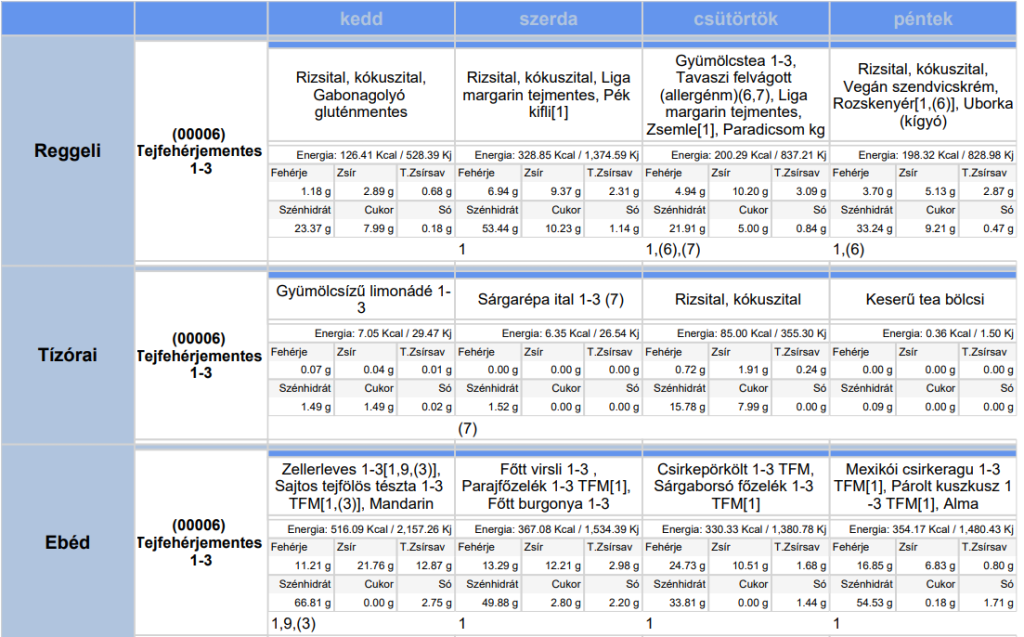Screen dimensions: 1024x637
Task: Click the Mexikói csirkeragu lunch entry
Action: [x=922, y=486]
